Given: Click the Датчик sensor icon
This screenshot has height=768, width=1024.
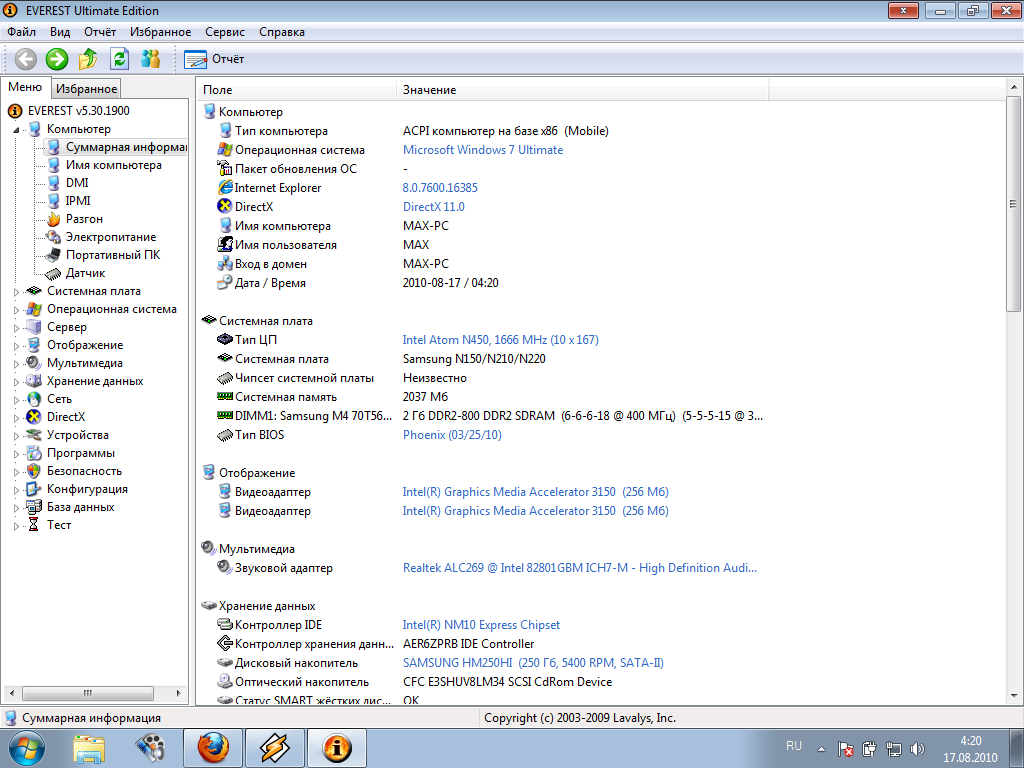Looking at the screenshot, I should tap(54, 273).
